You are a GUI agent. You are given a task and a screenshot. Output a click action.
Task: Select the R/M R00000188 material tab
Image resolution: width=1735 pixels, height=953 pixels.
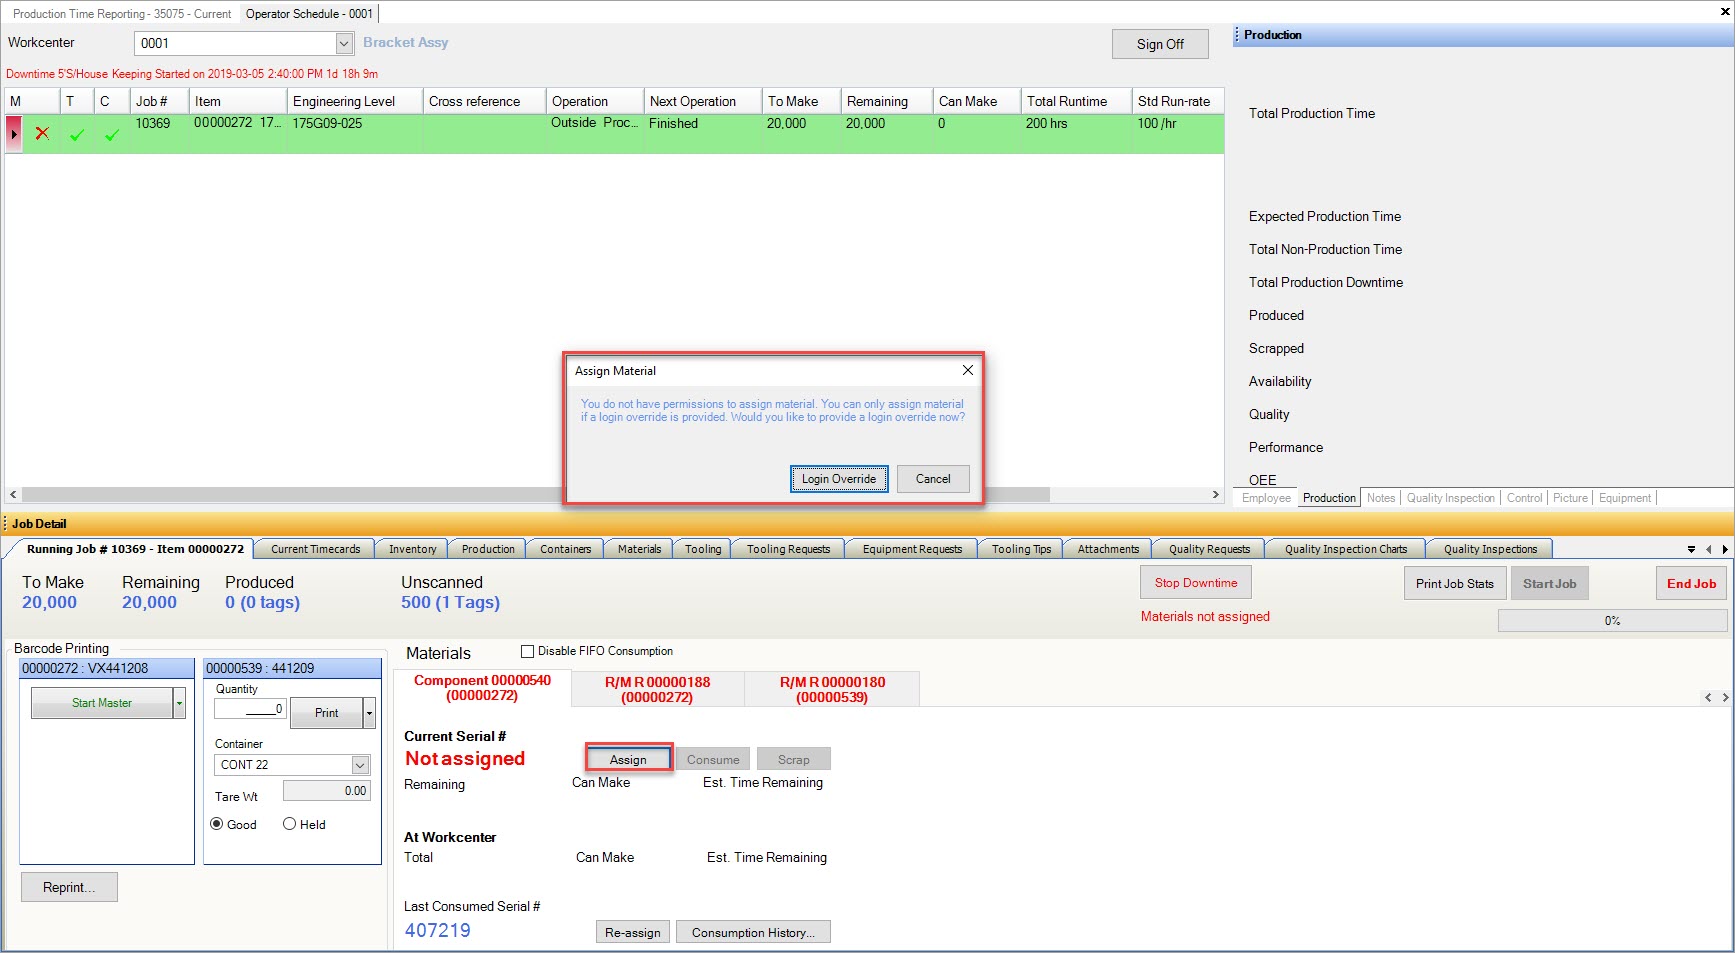[x=657, y=689]
